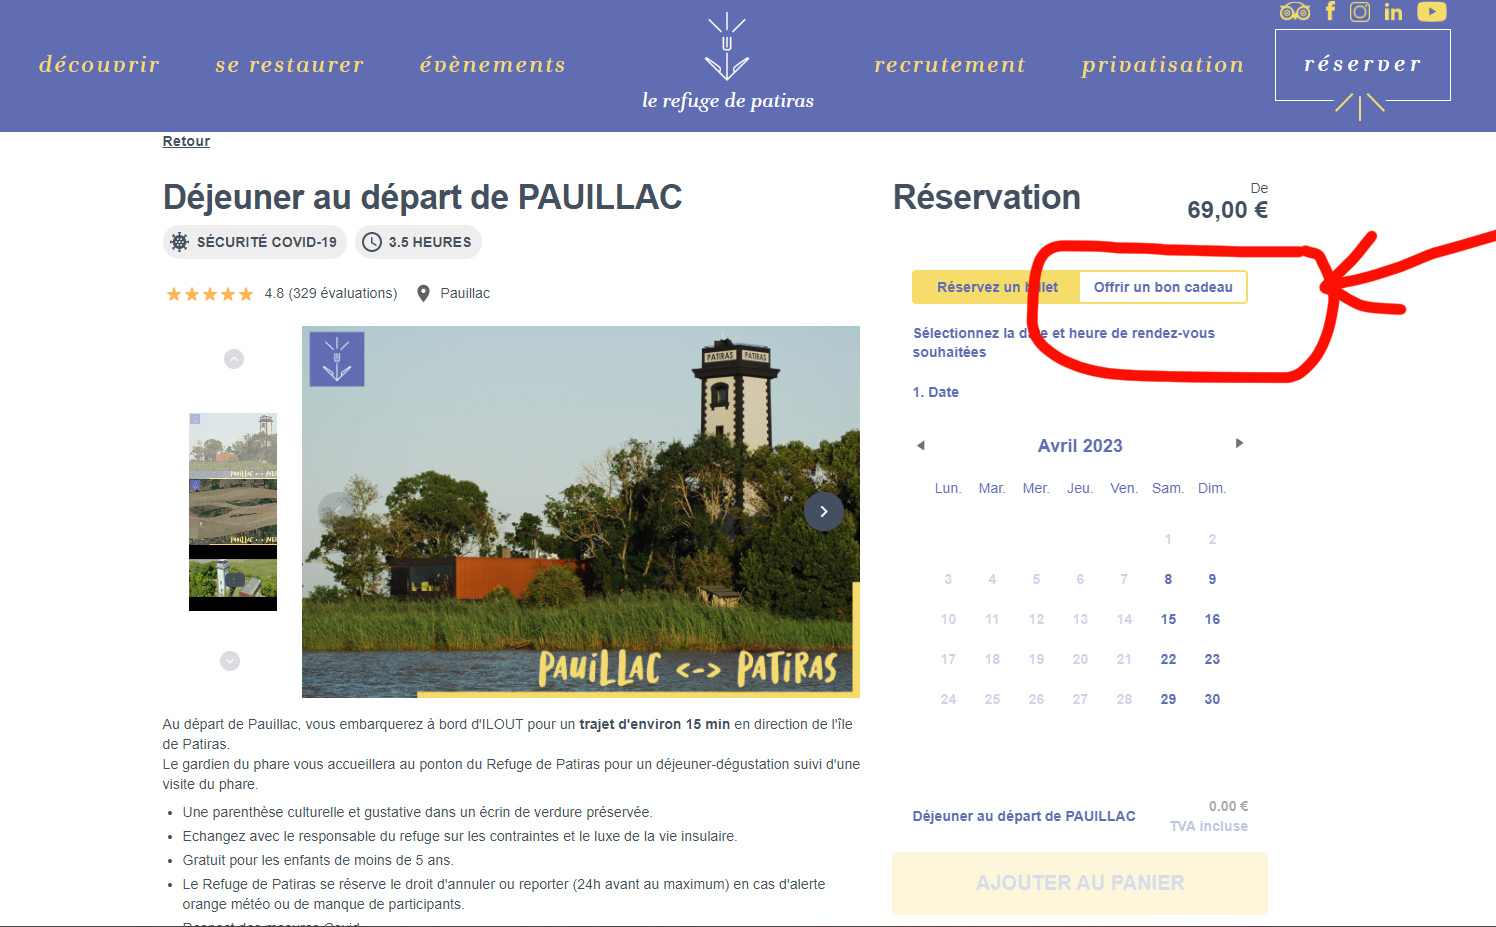1496x927 pixels.
Task: Click the Réservation heading
Action: click(986, 197)
